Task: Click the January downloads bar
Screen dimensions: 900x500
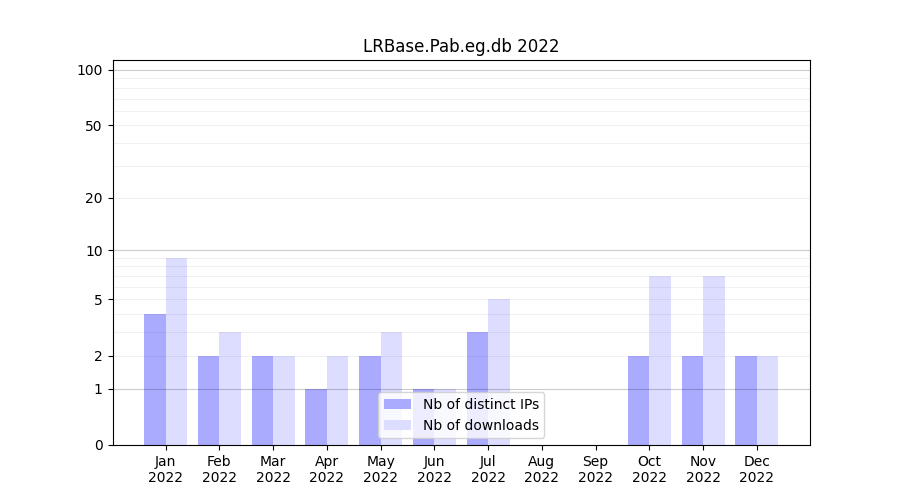Action: coord(176,351)
